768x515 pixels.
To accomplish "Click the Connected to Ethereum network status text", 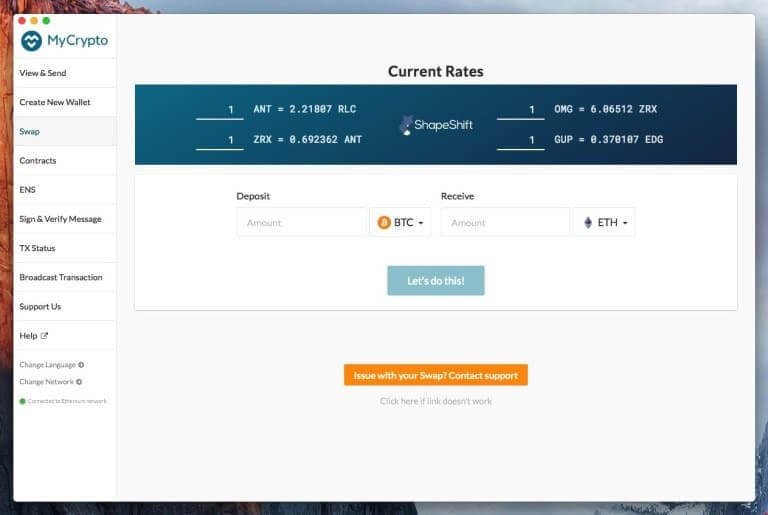I will (x=67, y=401).
